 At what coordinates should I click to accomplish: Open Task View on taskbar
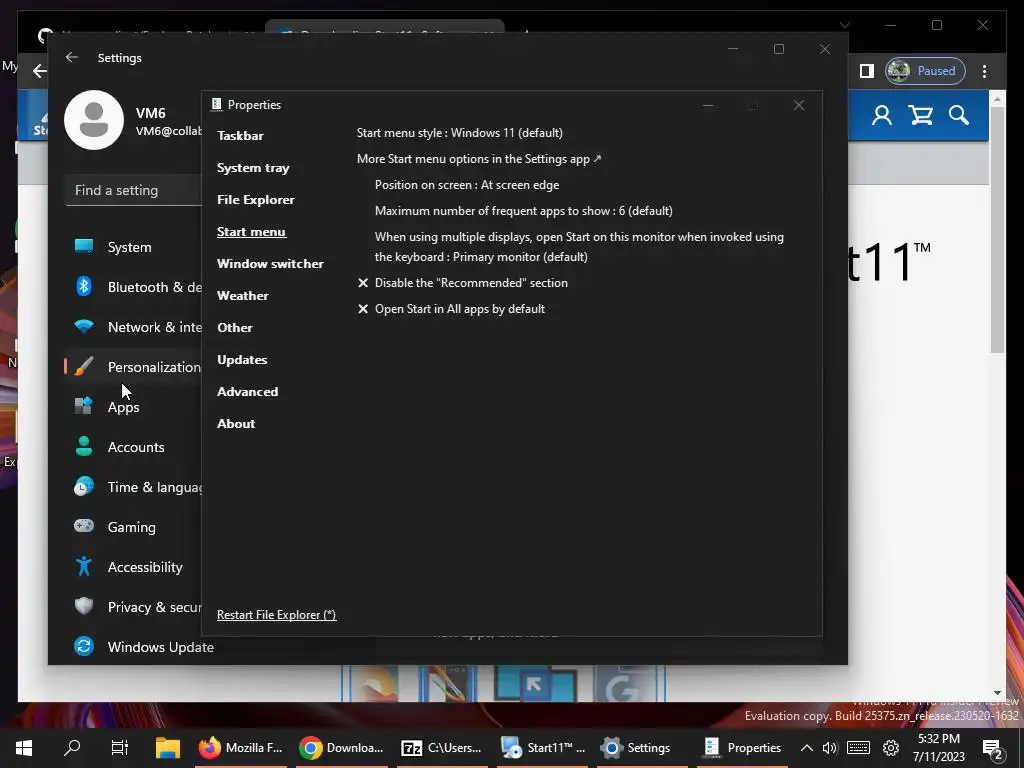point(120,748)
